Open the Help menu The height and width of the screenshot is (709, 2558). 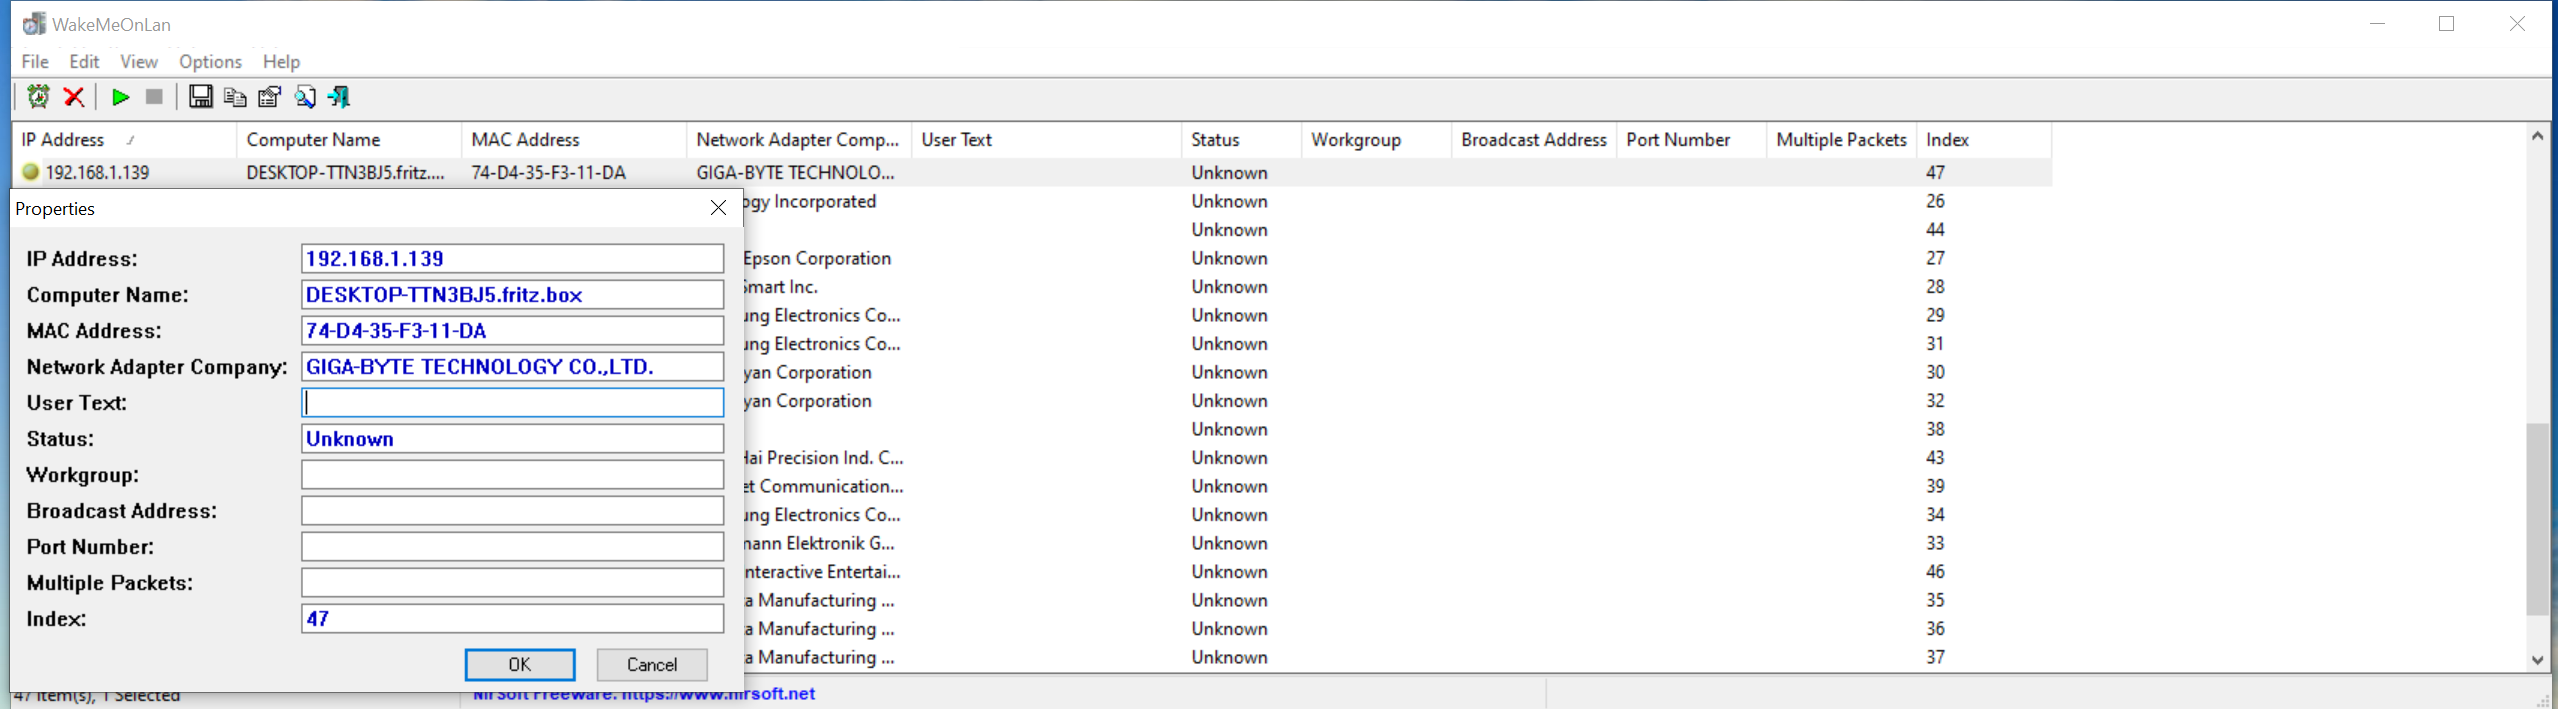pyautogui.click(x=281, y=62)
